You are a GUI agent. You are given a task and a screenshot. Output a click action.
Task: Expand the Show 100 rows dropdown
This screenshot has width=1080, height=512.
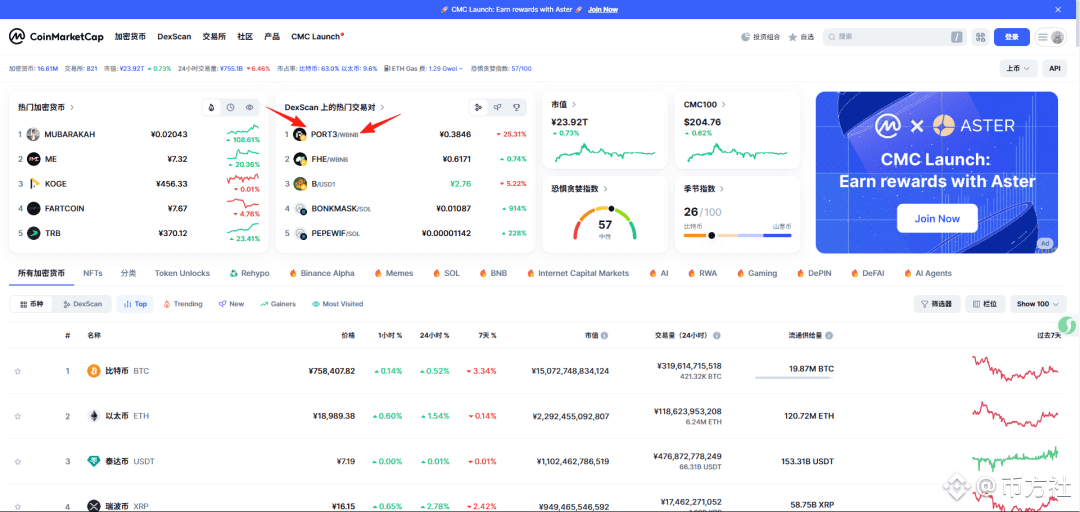pyautogui.click(x=1039, y=304)
